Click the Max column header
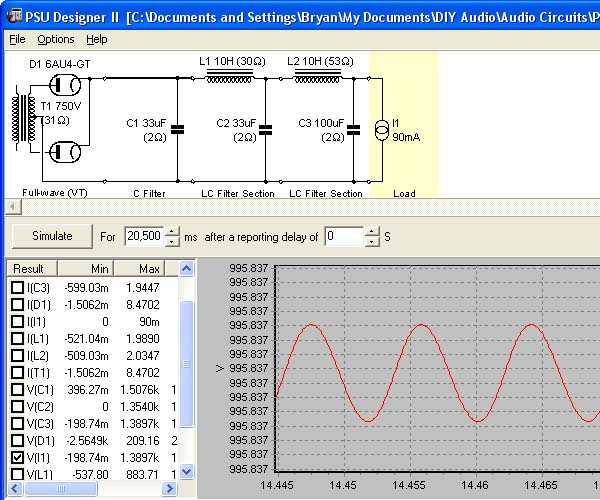 coord(139,269)
